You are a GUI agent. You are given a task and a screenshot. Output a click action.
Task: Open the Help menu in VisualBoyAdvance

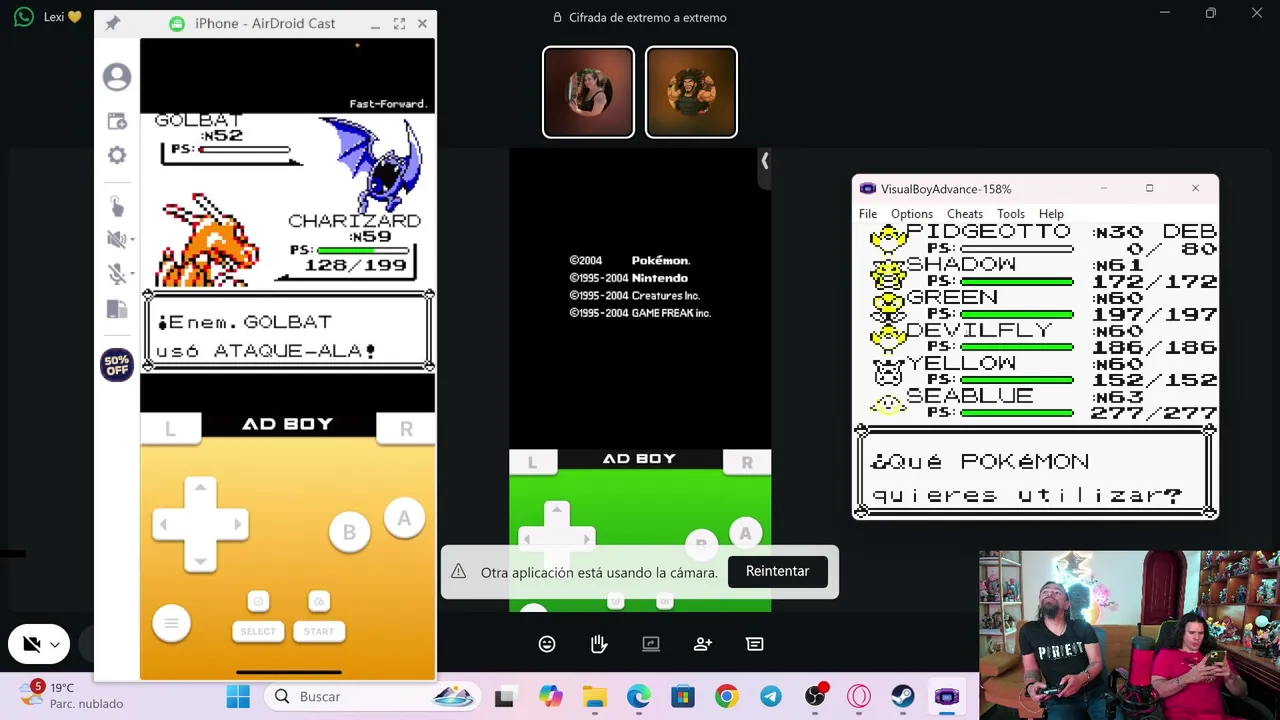1051,214
